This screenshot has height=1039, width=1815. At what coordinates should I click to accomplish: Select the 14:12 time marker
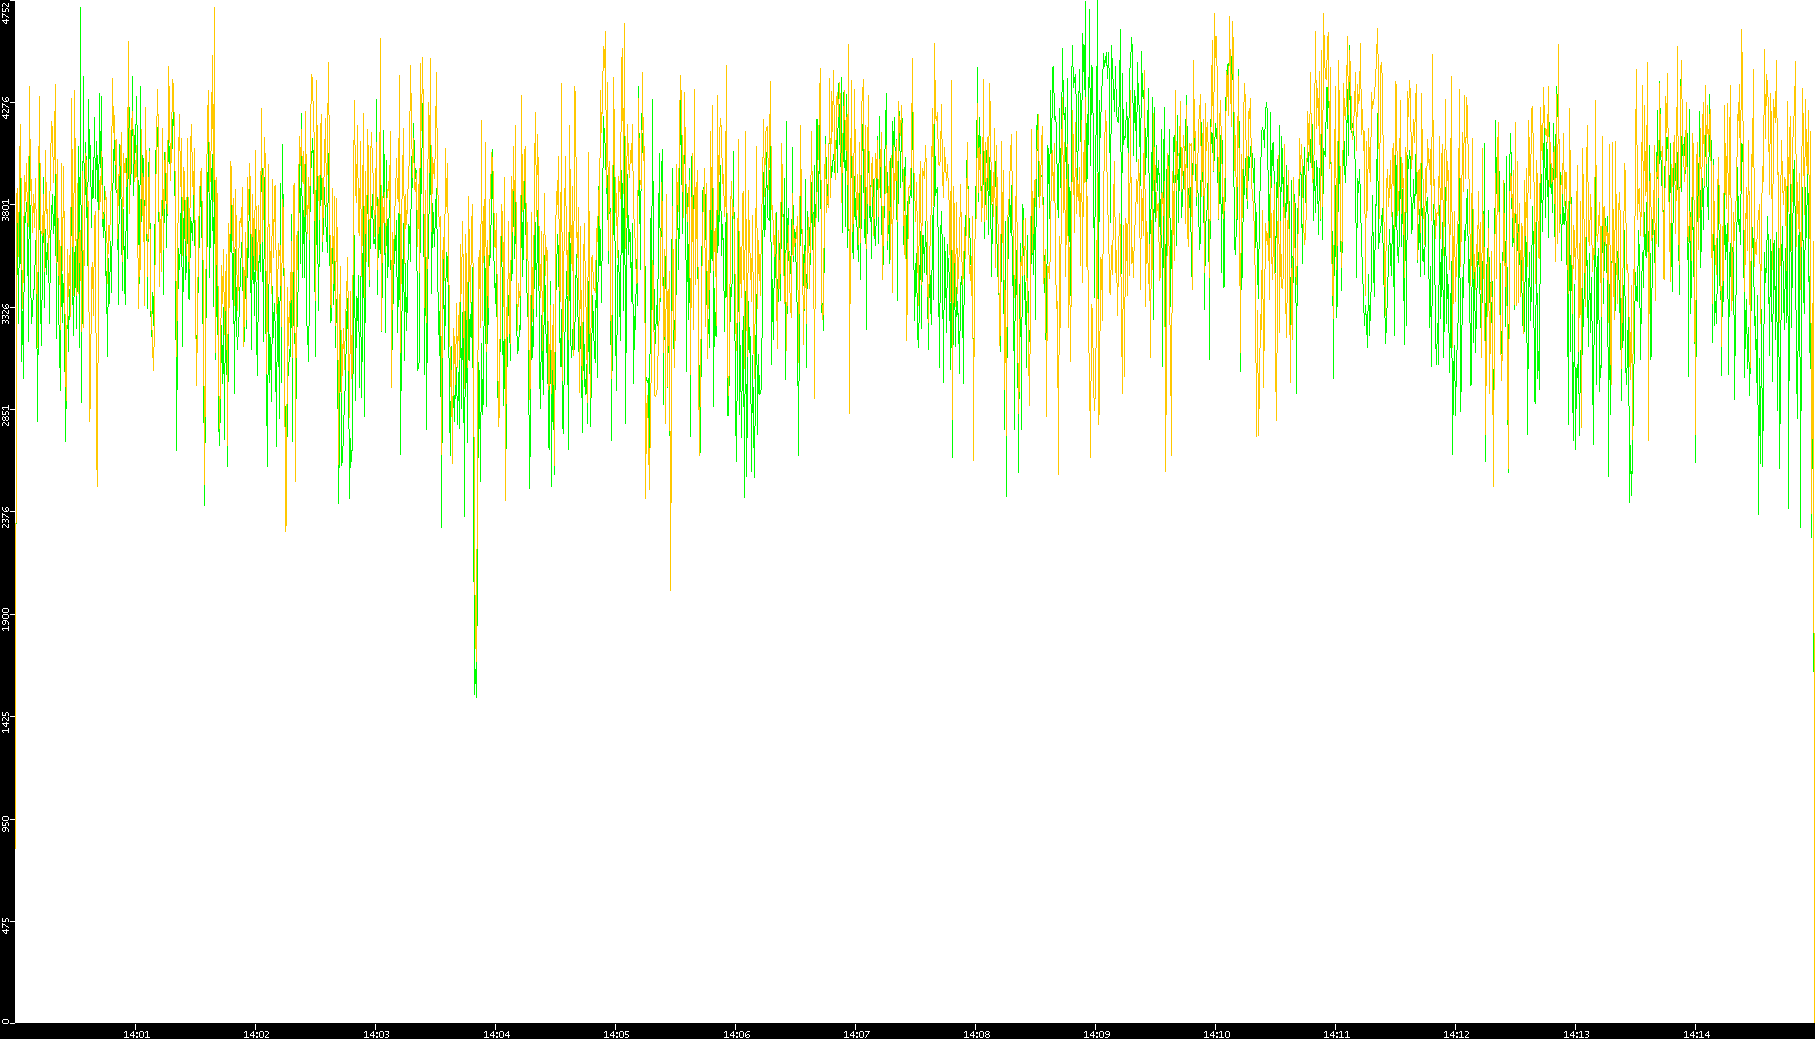click(1456, 1034)
